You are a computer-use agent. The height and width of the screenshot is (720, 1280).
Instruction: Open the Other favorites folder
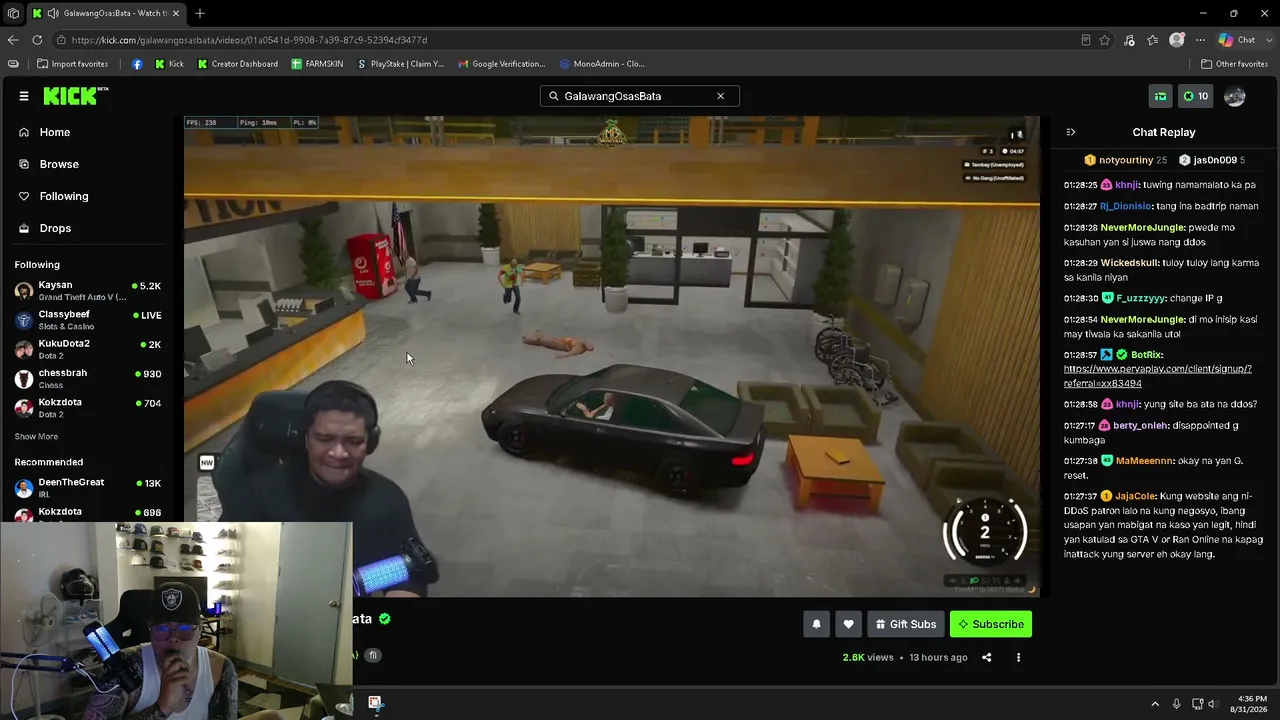point(1235,64)
